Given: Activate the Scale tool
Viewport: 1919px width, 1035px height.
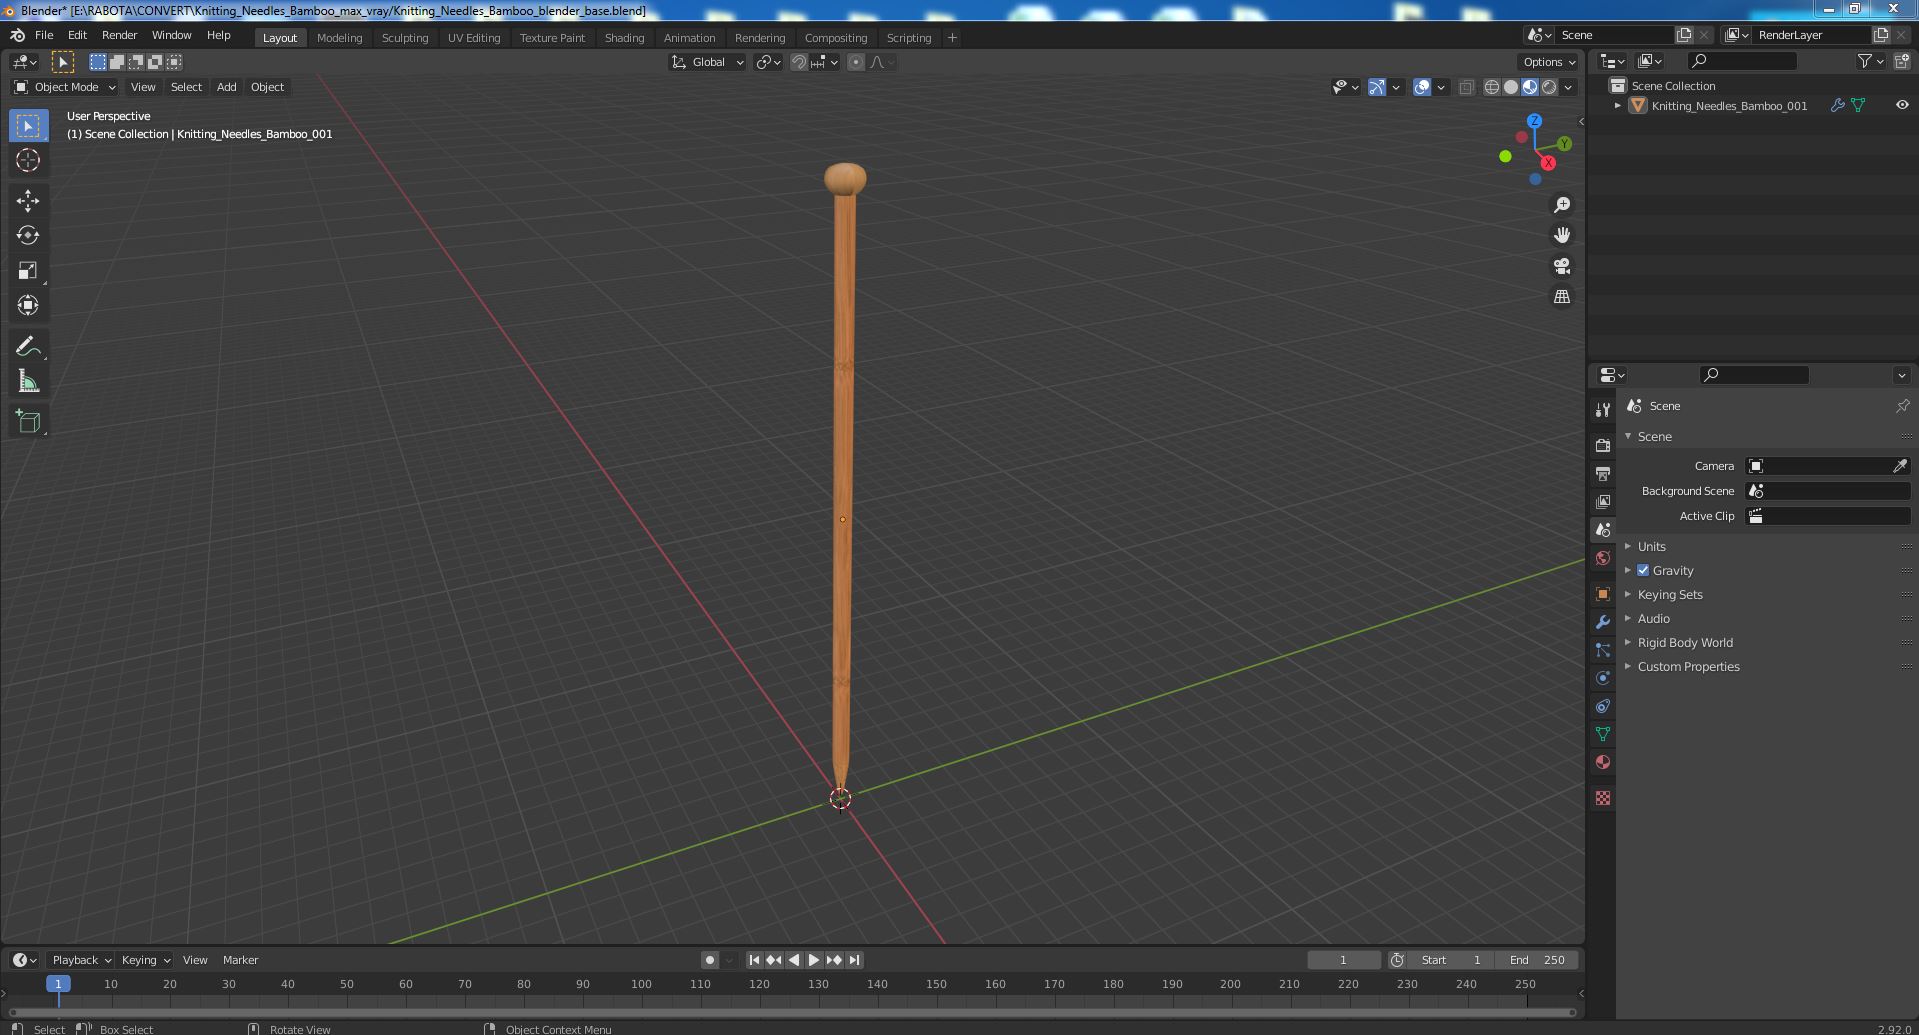Looking at the screenshot, I should [x=28, y=271].
